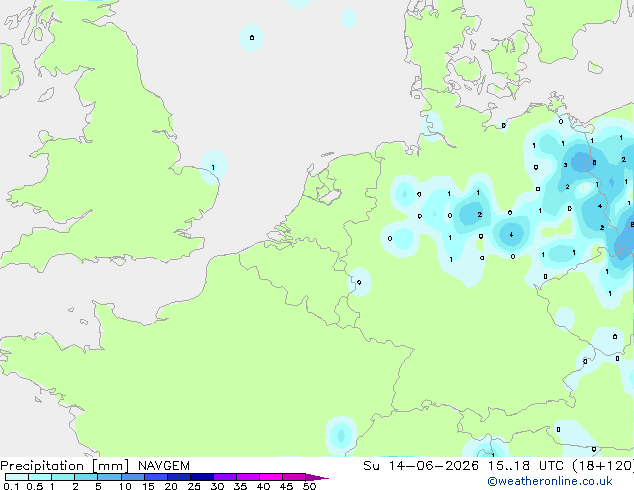Image resolution: width=634 pixels, height=490 pixels.
Task: Pick the 30–35 mm purple legend swatch
Action: 224,477
